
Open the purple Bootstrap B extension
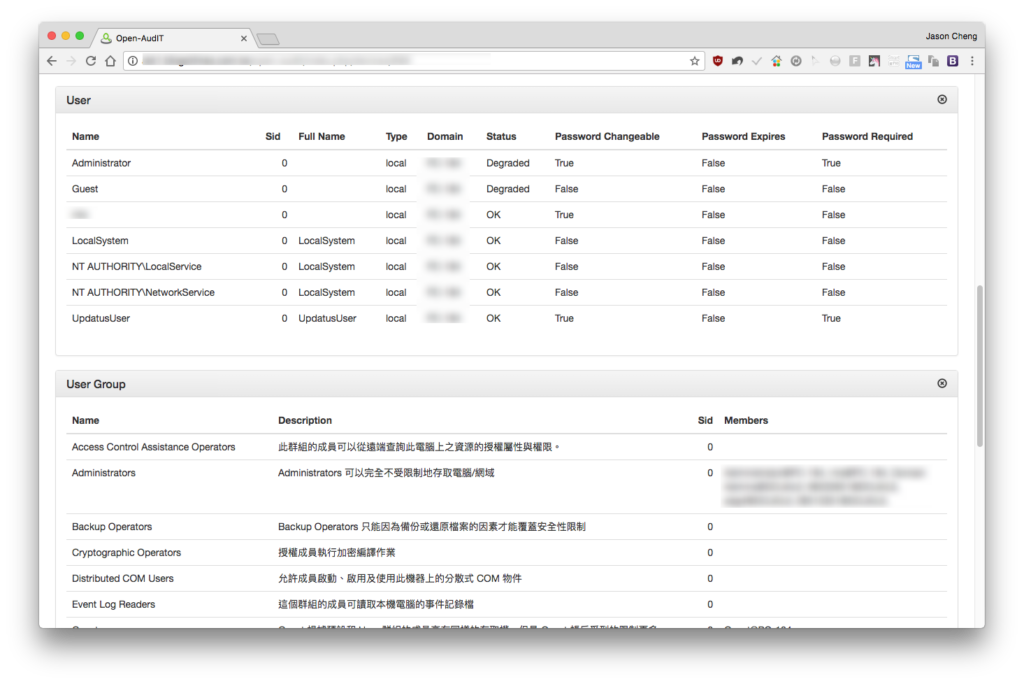coord(953,61)
